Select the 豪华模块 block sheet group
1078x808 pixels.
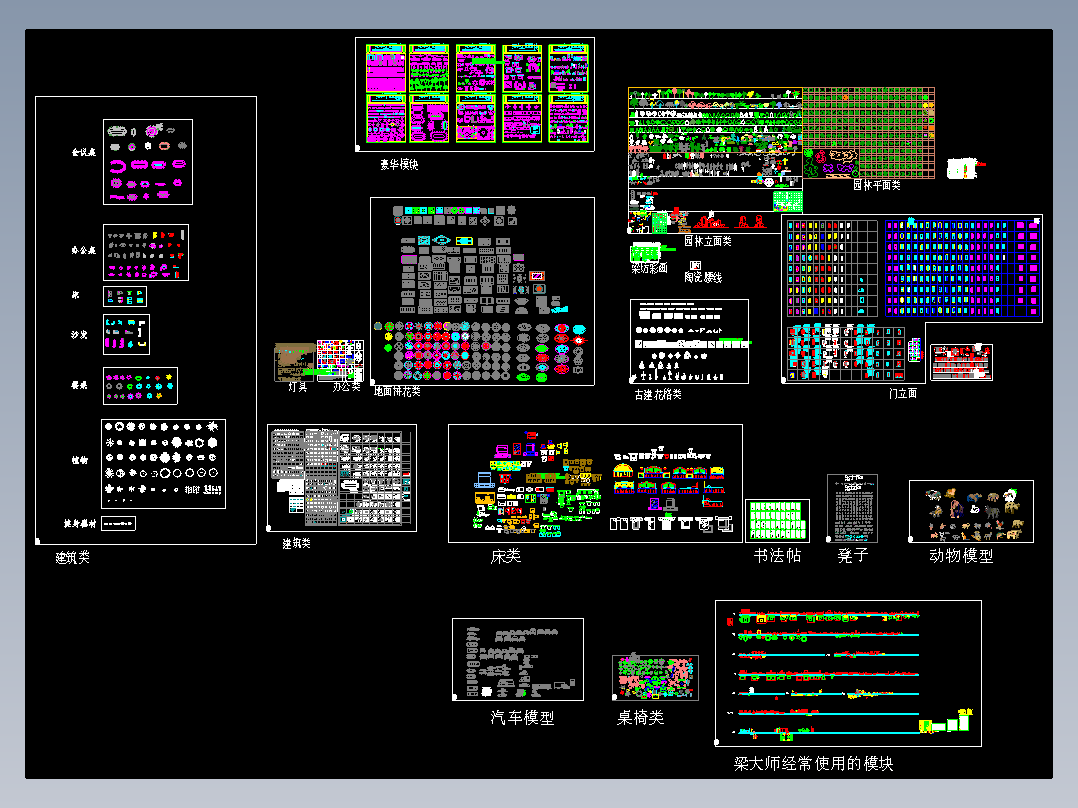point(474,94)
